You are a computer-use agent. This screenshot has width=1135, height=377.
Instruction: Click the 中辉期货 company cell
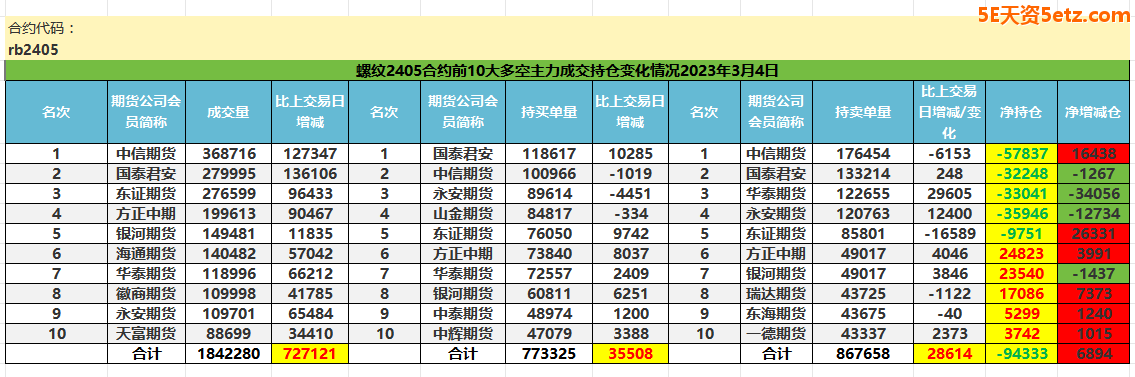463,334
